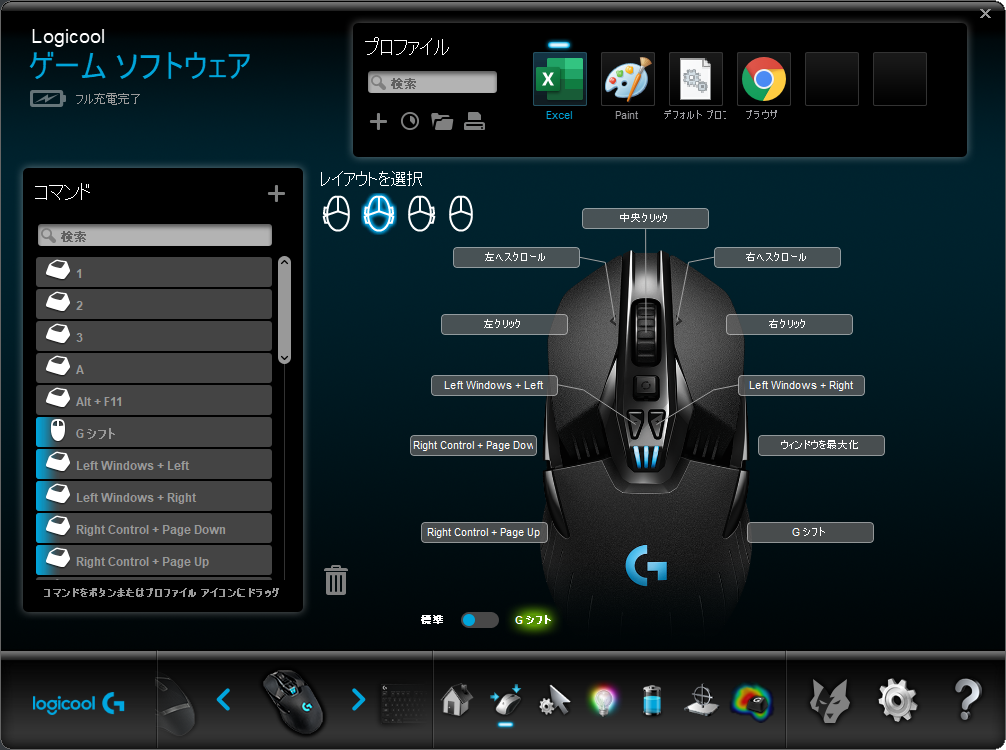The height and width of the screenshot is (750, 1006).
Task: Open the input analysis heatmap icon
Action: [752, 703]
